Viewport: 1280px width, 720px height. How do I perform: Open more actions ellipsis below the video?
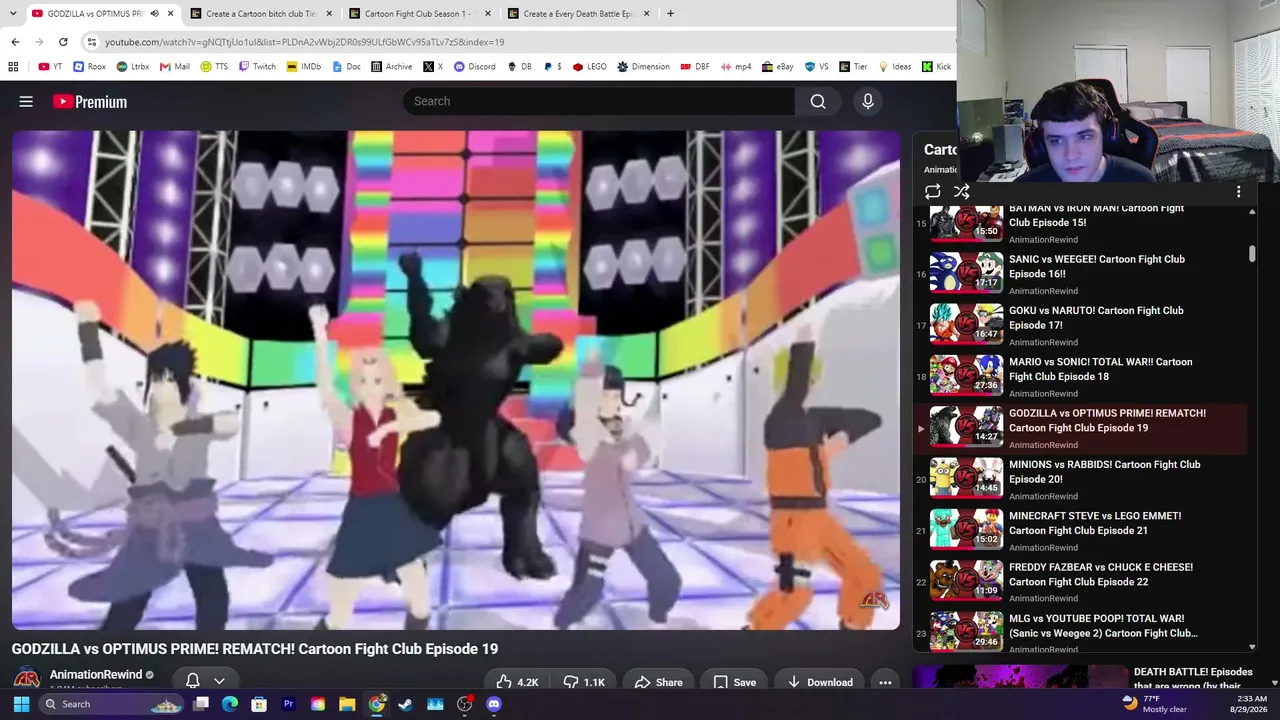pyautogui.click(x=885, y=682)
